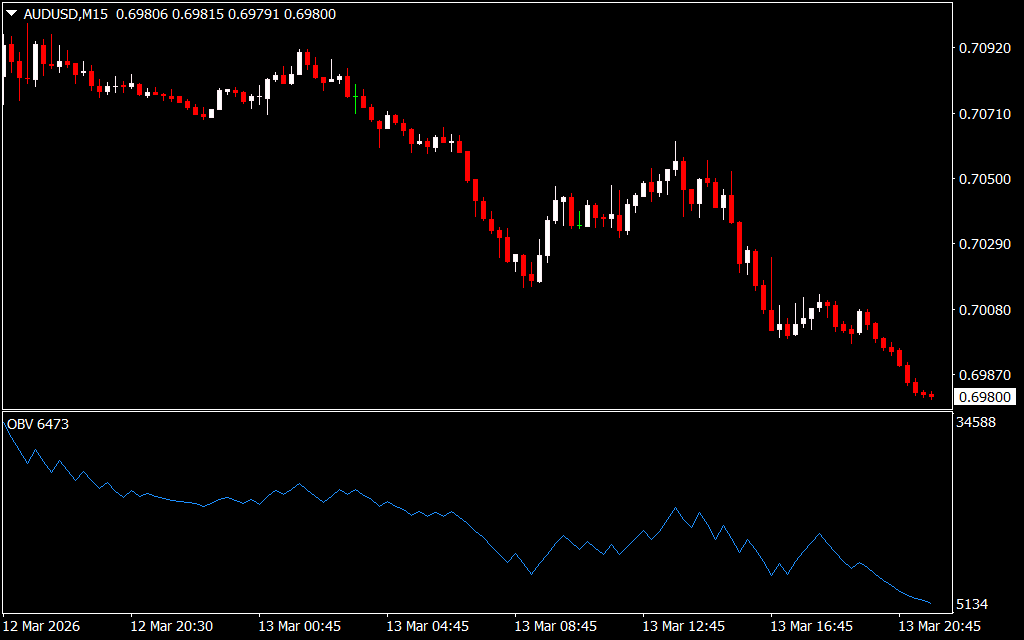
Task: Click the 13 Mar 16:45 time label
Action: (x=812, y=626)
